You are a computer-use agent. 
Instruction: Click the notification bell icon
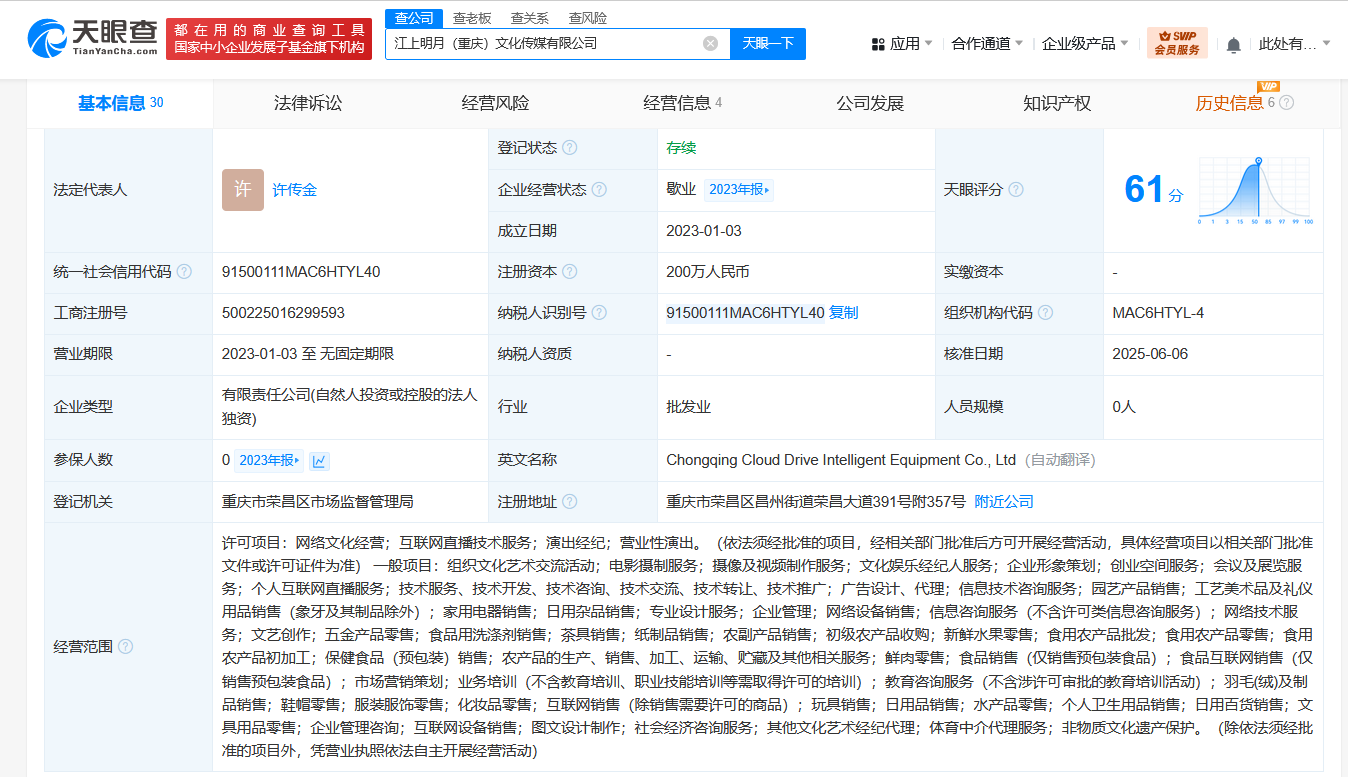pyautogui.click(x=1233, y=45)
